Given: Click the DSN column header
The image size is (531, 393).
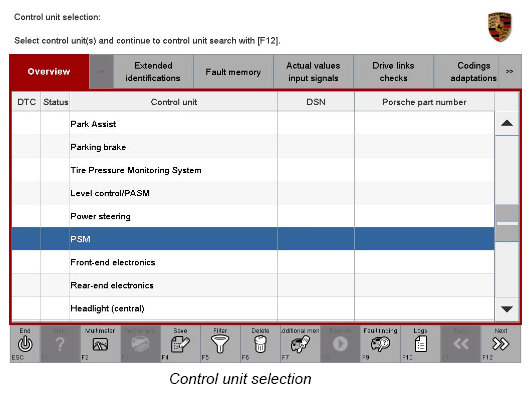Looking at the screenshot, I should [316, 102].
